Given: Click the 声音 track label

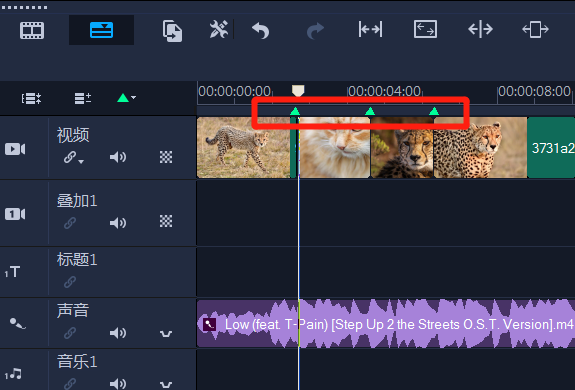Looking at the screenshot, I should 73,310.
